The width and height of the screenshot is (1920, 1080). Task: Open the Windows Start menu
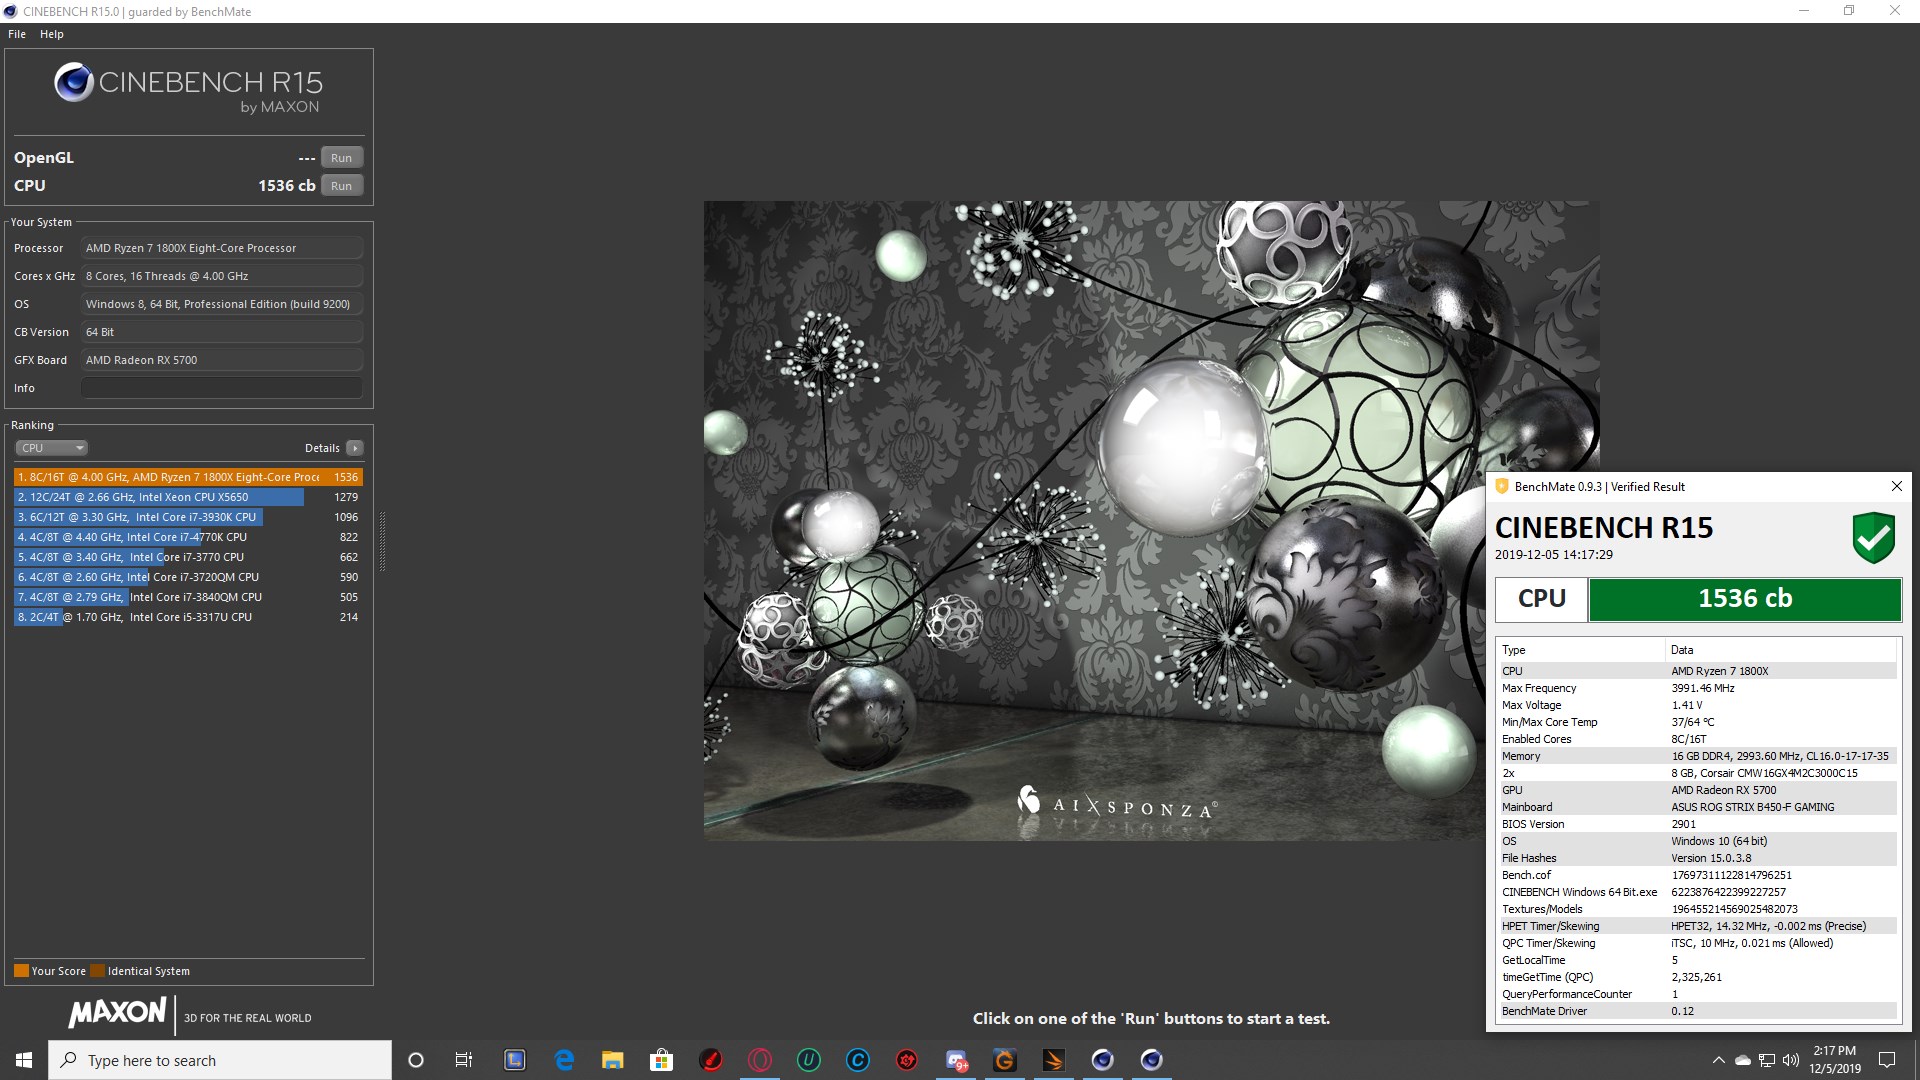tap(24, 1060)
